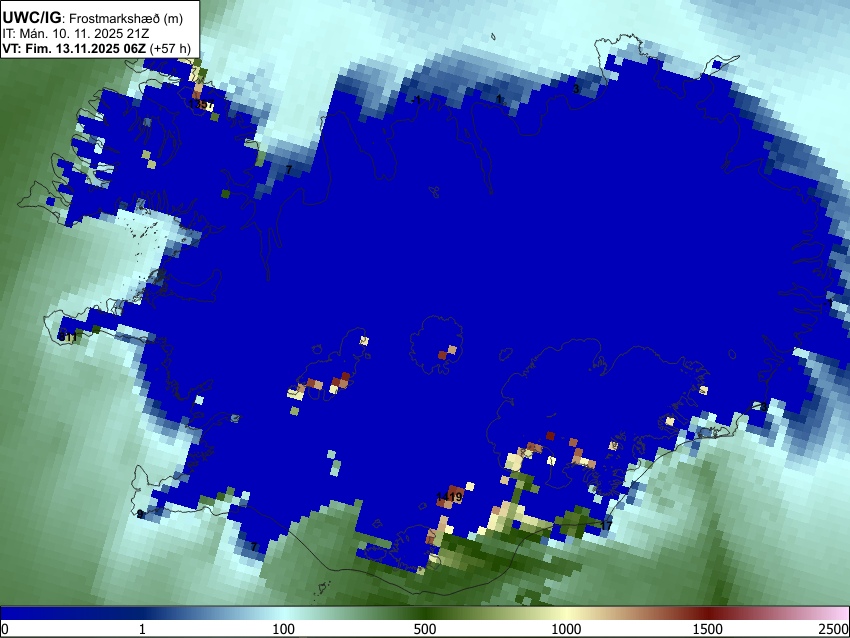Click the '500' label on the color scale

click(x=424, y=629)
